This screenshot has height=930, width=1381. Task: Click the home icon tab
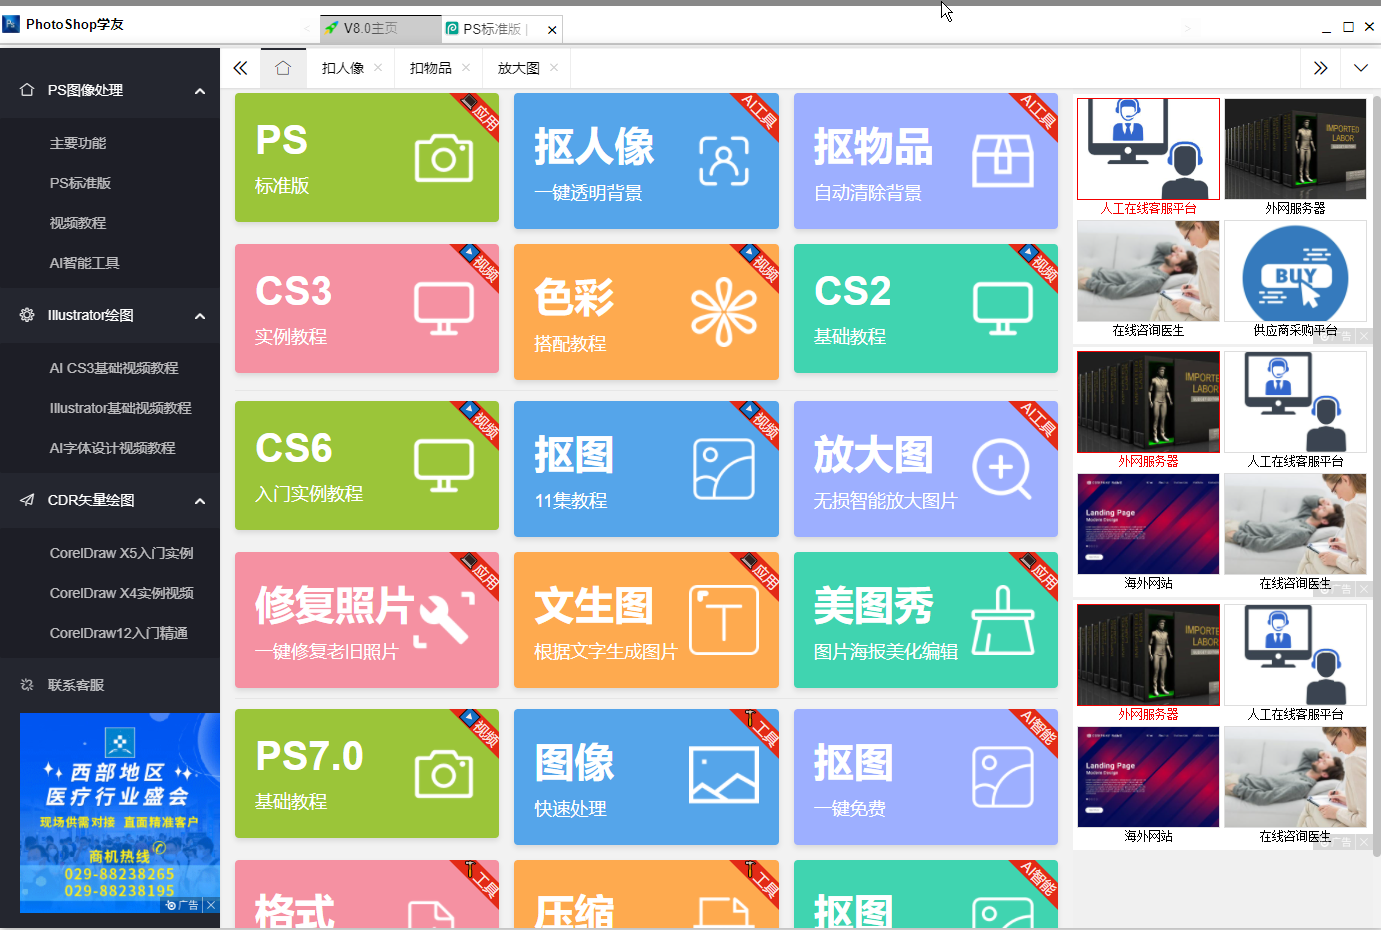[x=283, y=68]
